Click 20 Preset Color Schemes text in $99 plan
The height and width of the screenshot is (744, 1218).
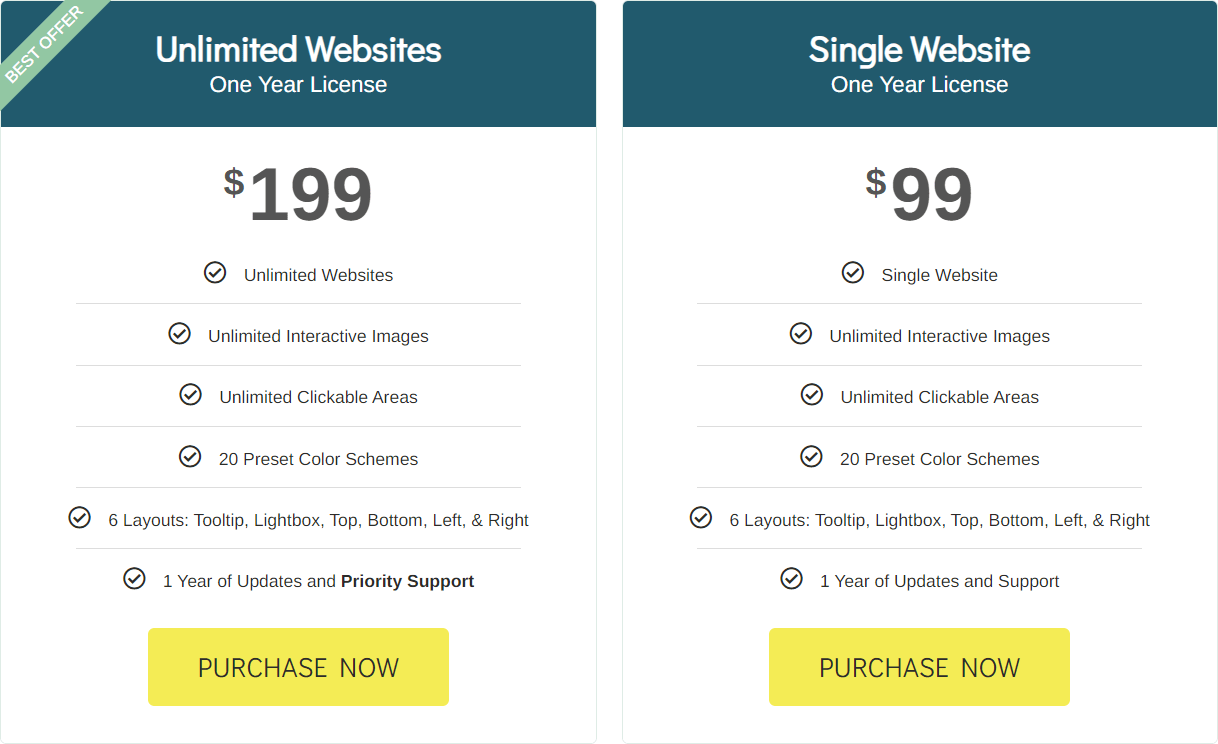pyautogui.click(x=939, y=459)
